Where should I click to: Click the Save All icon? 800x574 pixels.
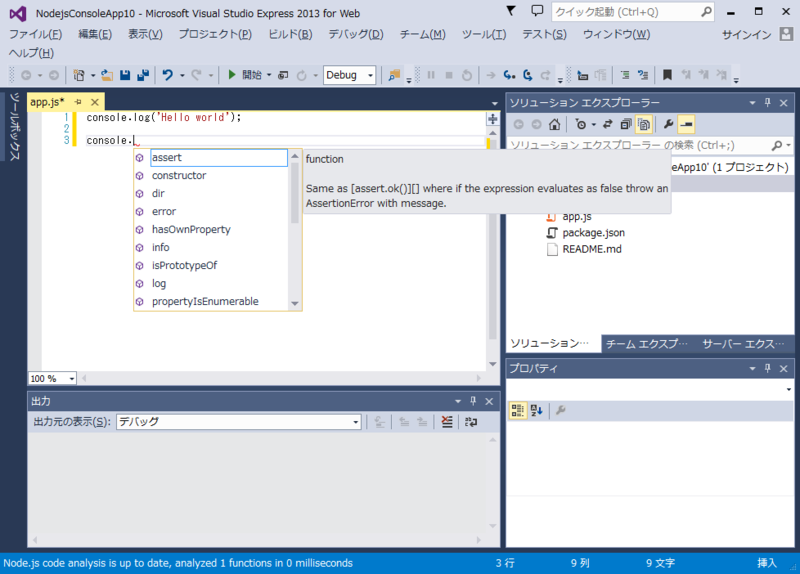coord(143,75)
